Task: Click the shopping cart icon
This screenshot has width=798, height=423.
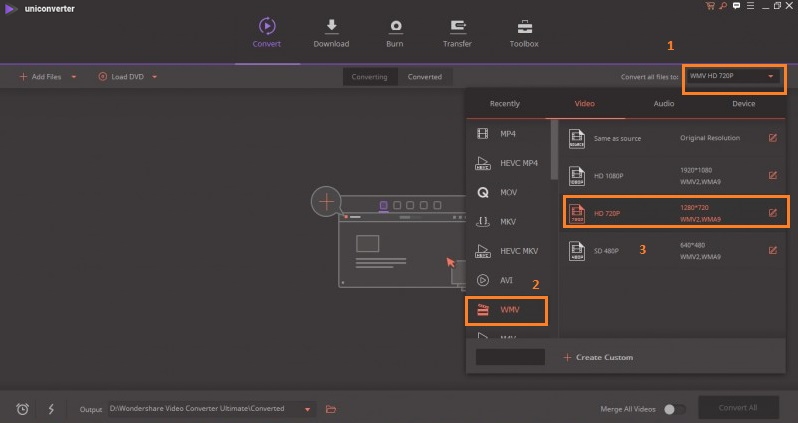Action: (x=710, y=6)
